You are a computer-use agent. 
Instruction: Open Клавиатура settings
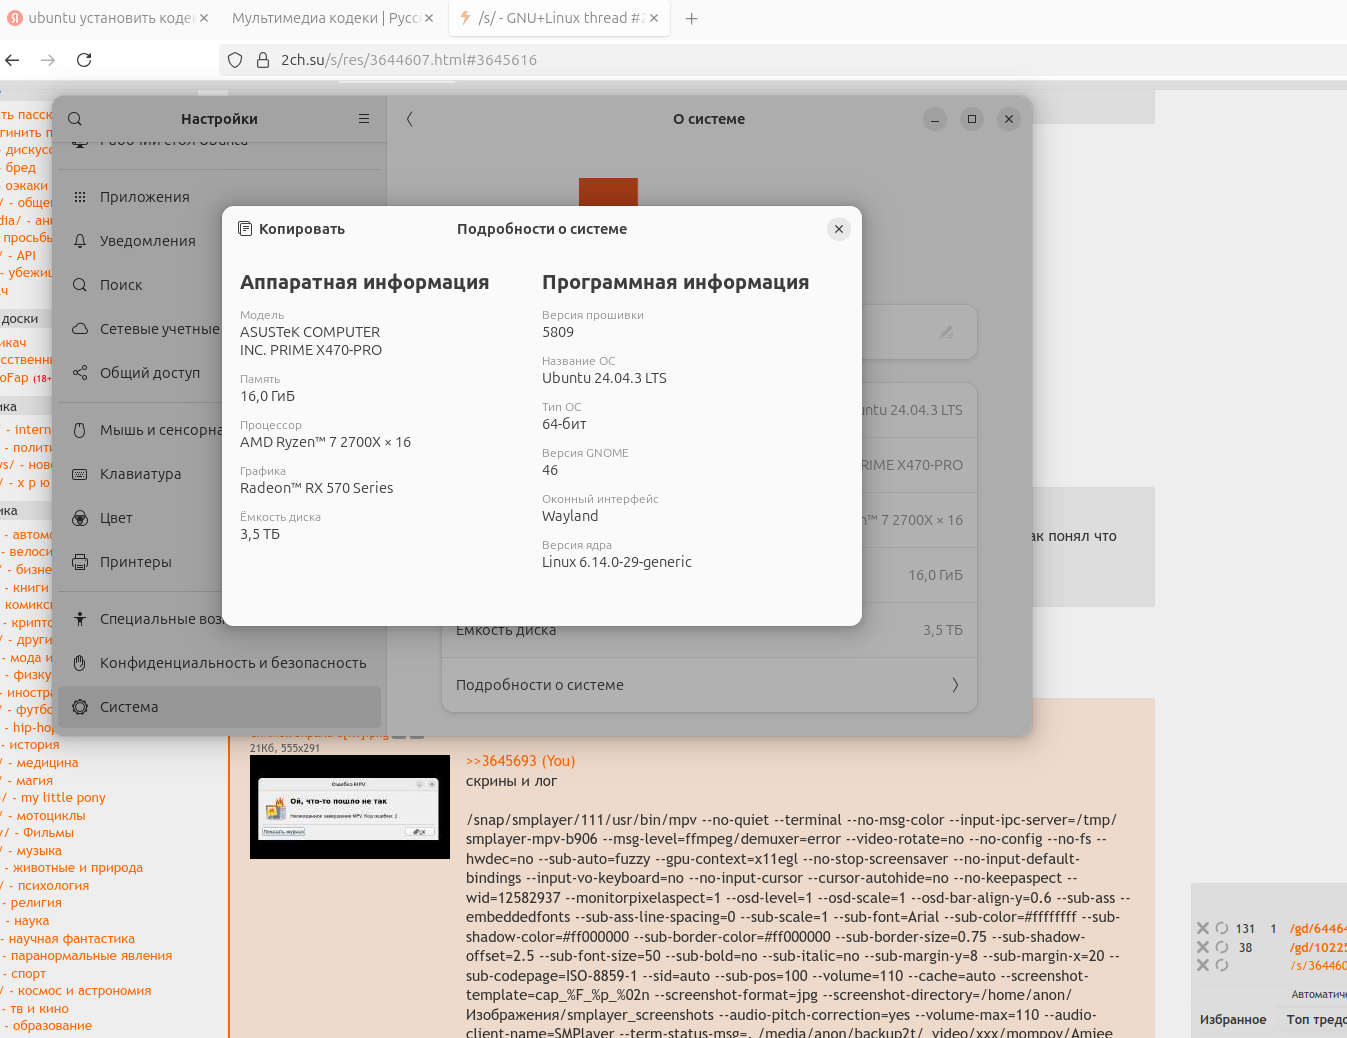(x=219, y=474)
